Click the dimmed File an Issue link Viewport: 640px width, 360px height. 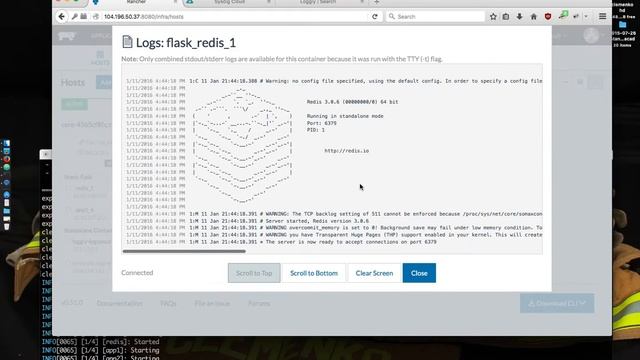(x=212, y=303)
